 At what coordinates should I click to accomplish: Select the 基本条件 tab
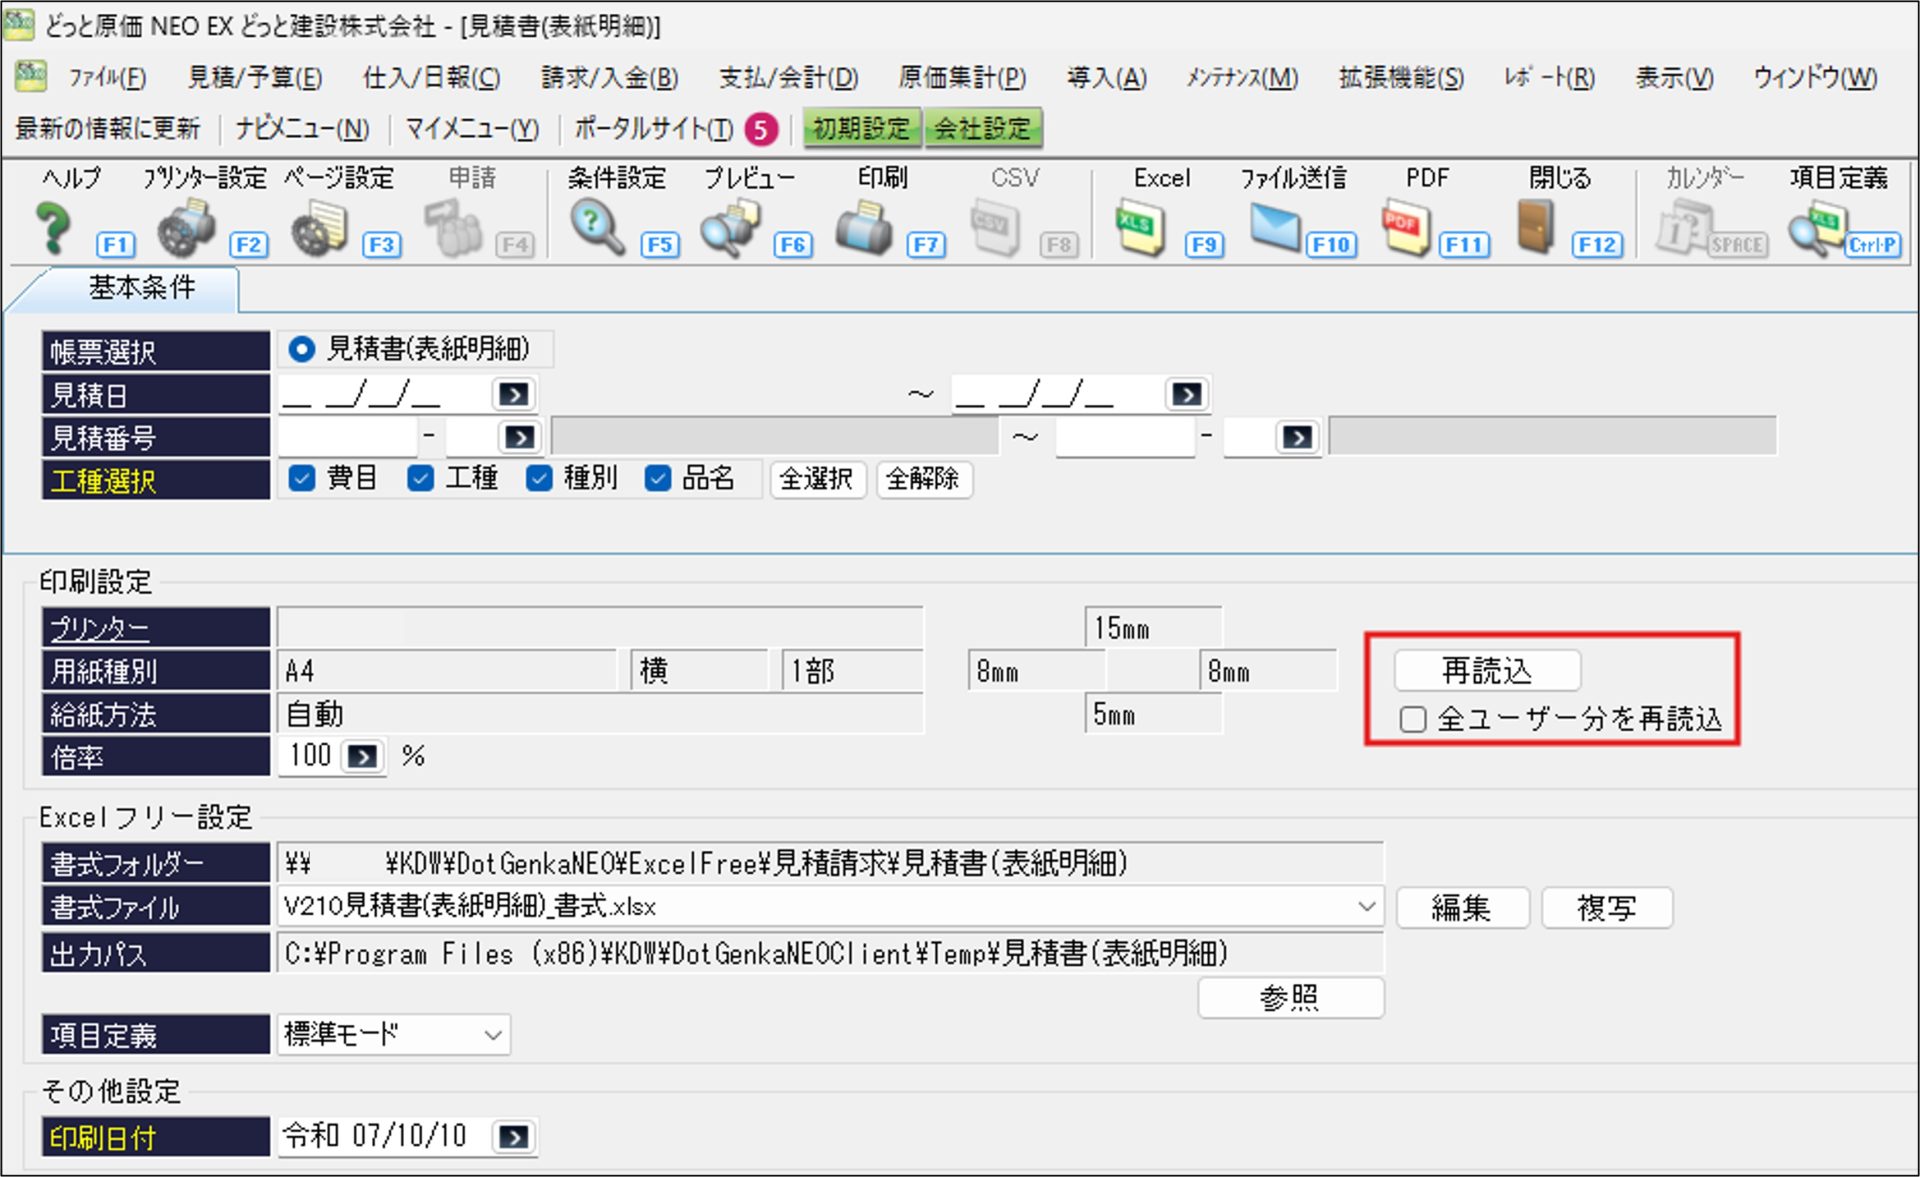[x=141, y=288]
